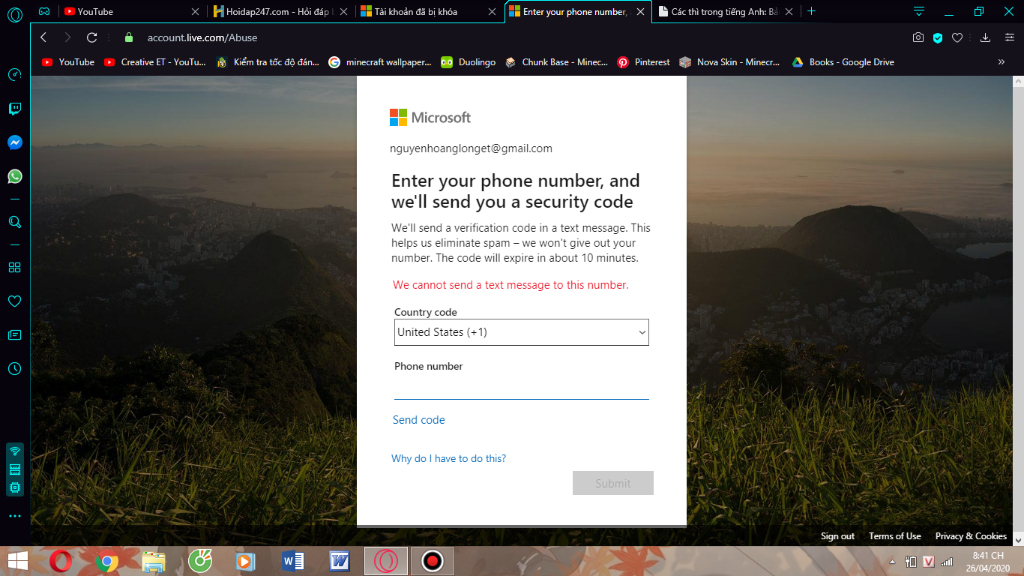This screenshot has height=576, width=1024.
Task: Open network limiter wifi icon in sidebar
Action: tap(14, 451)
